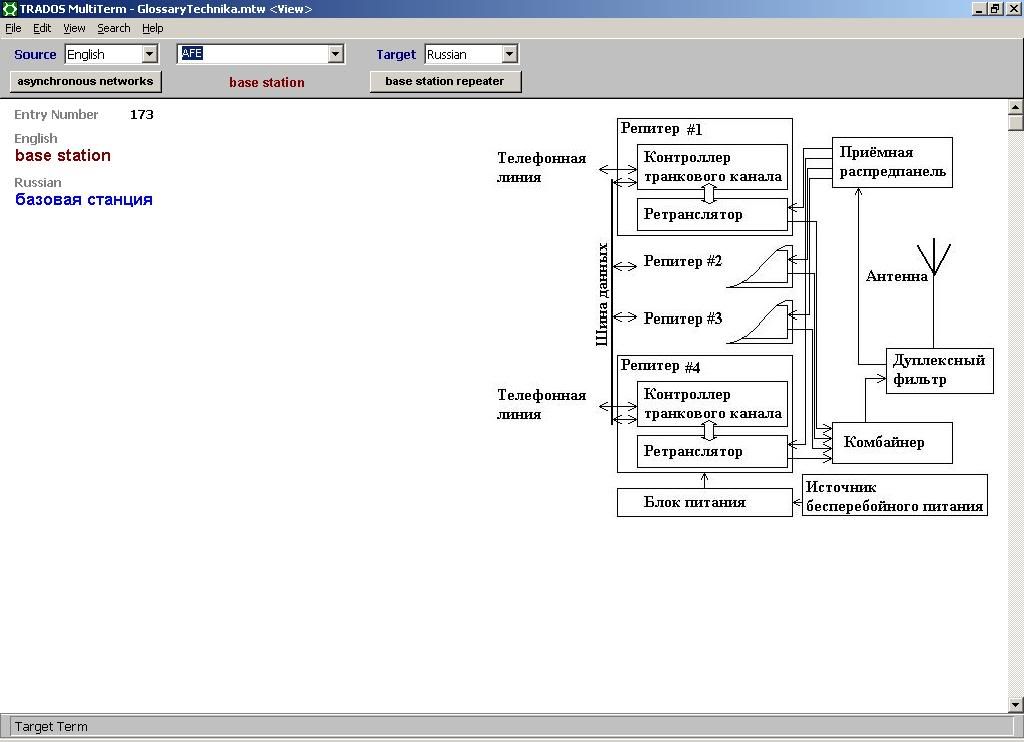Screen dimensions: 1024x742
Task: Open the File menu
Action: (x=13, y=28)
